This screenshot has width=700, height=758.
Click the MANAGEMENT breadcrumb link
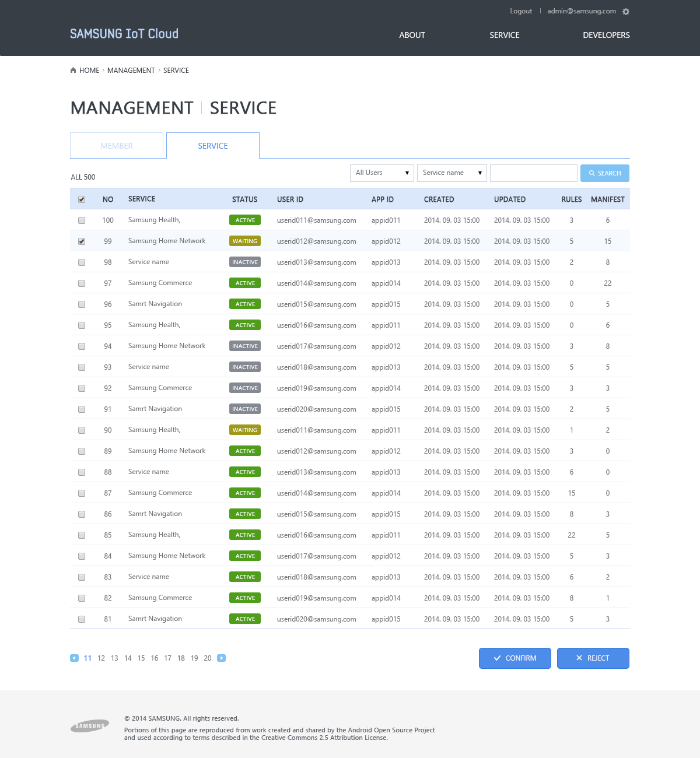(x=131, y=71)
